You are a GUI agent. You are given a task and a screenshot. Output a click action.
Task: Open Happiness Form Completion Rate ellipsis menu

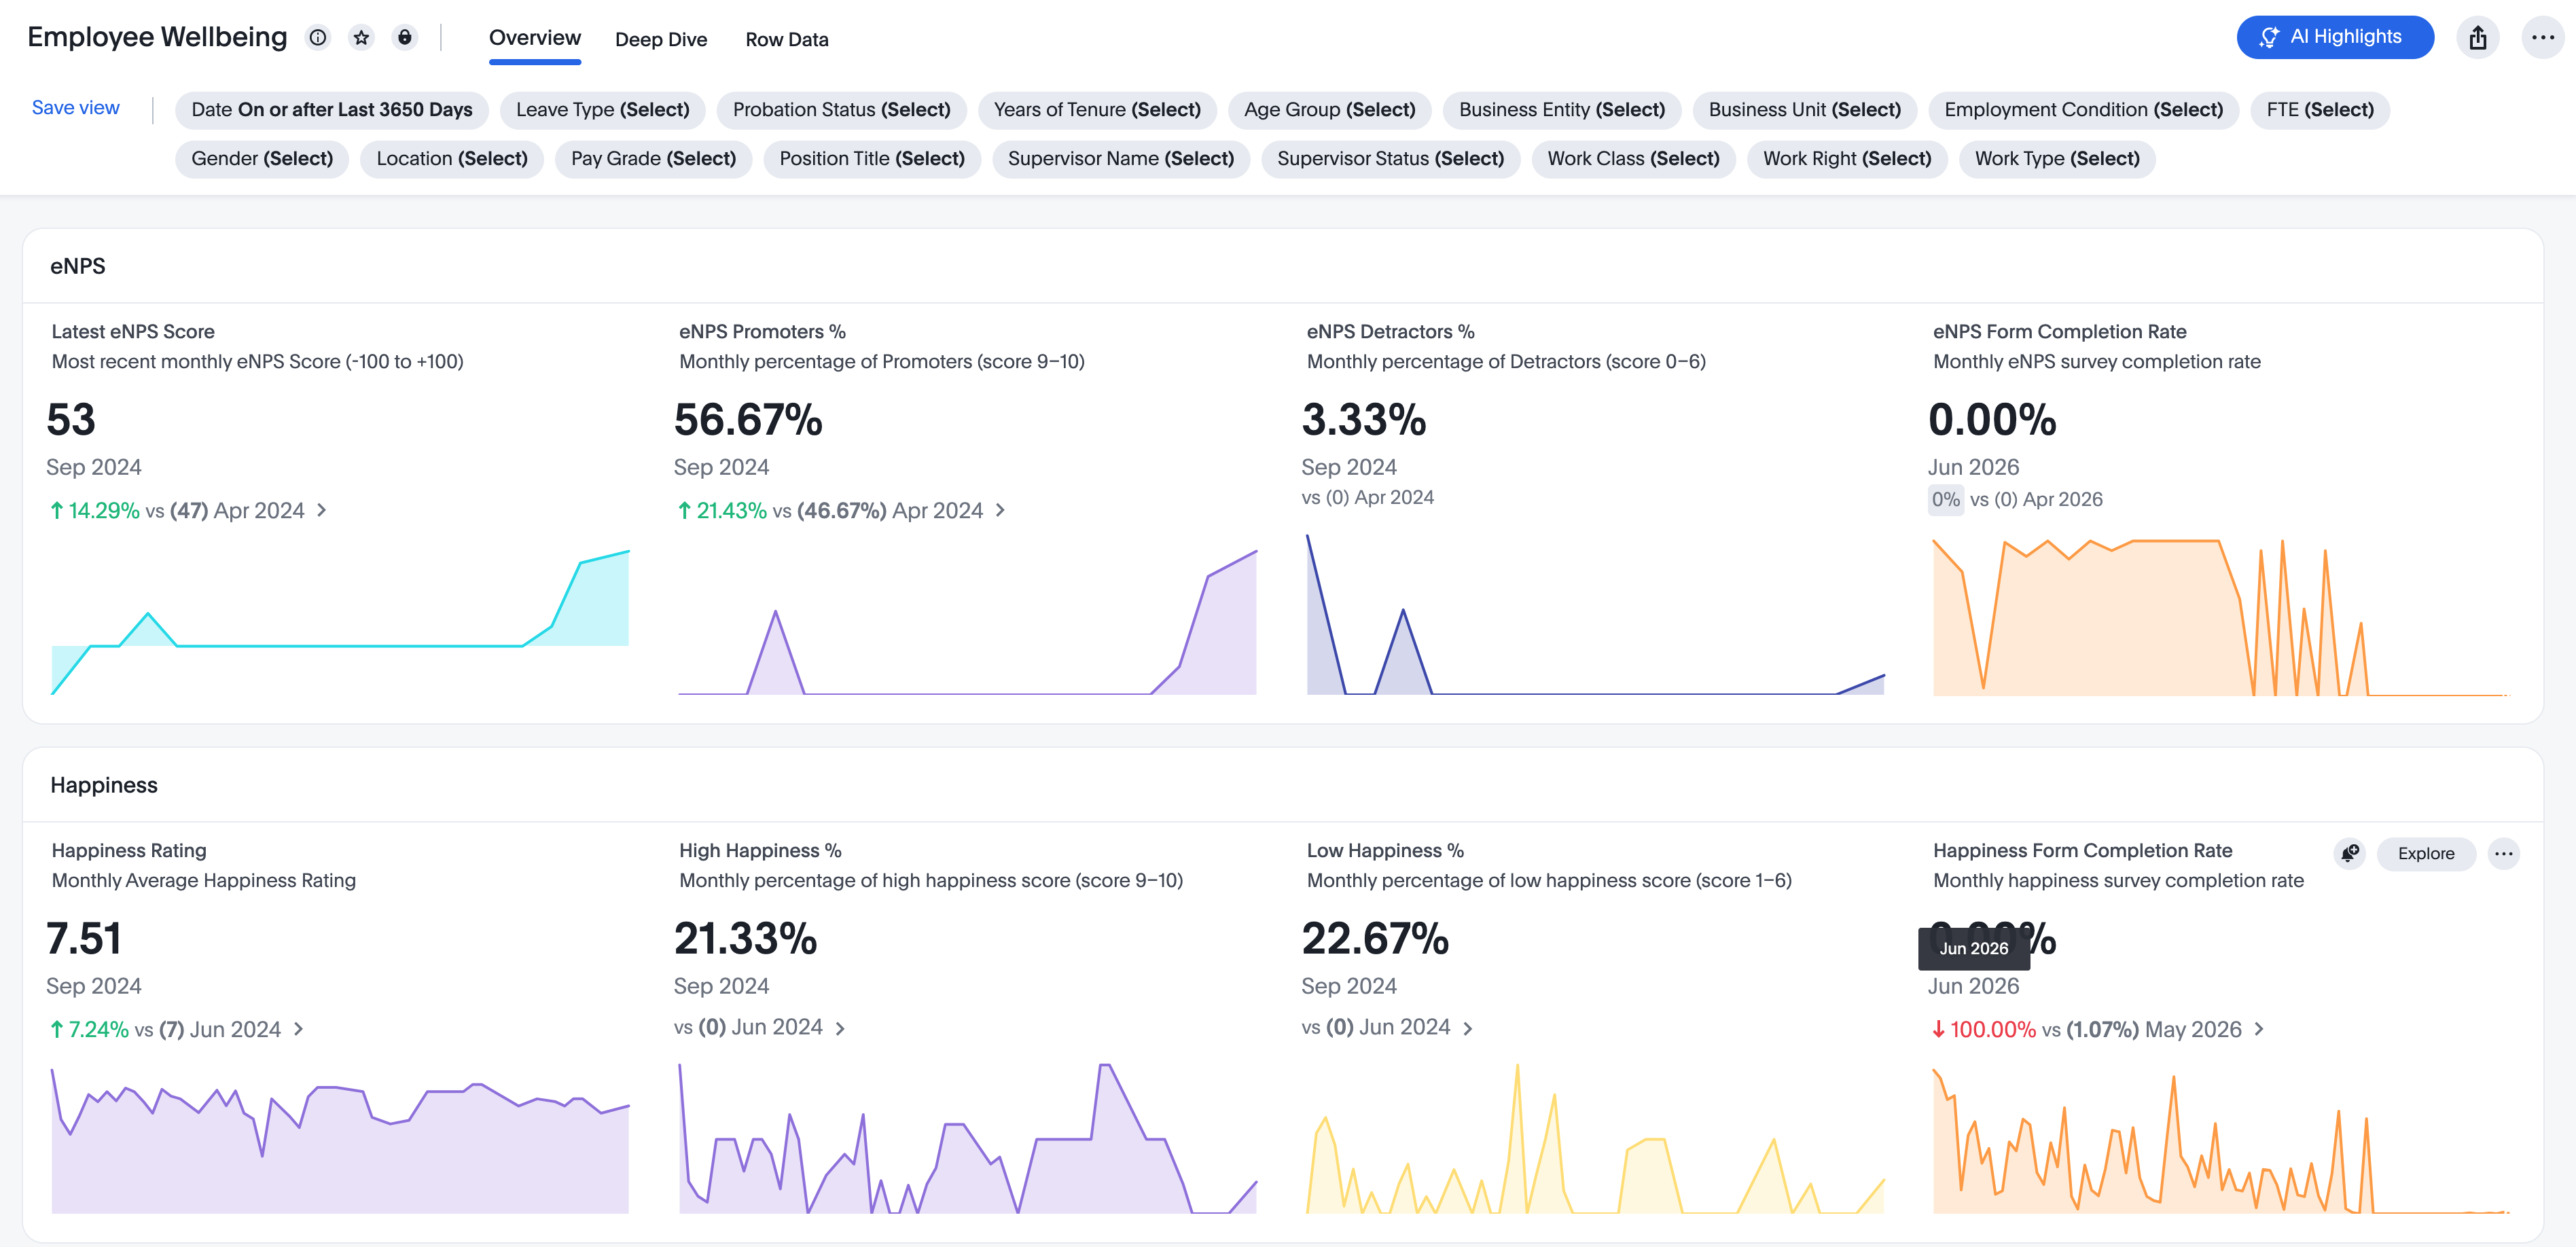2503,853
